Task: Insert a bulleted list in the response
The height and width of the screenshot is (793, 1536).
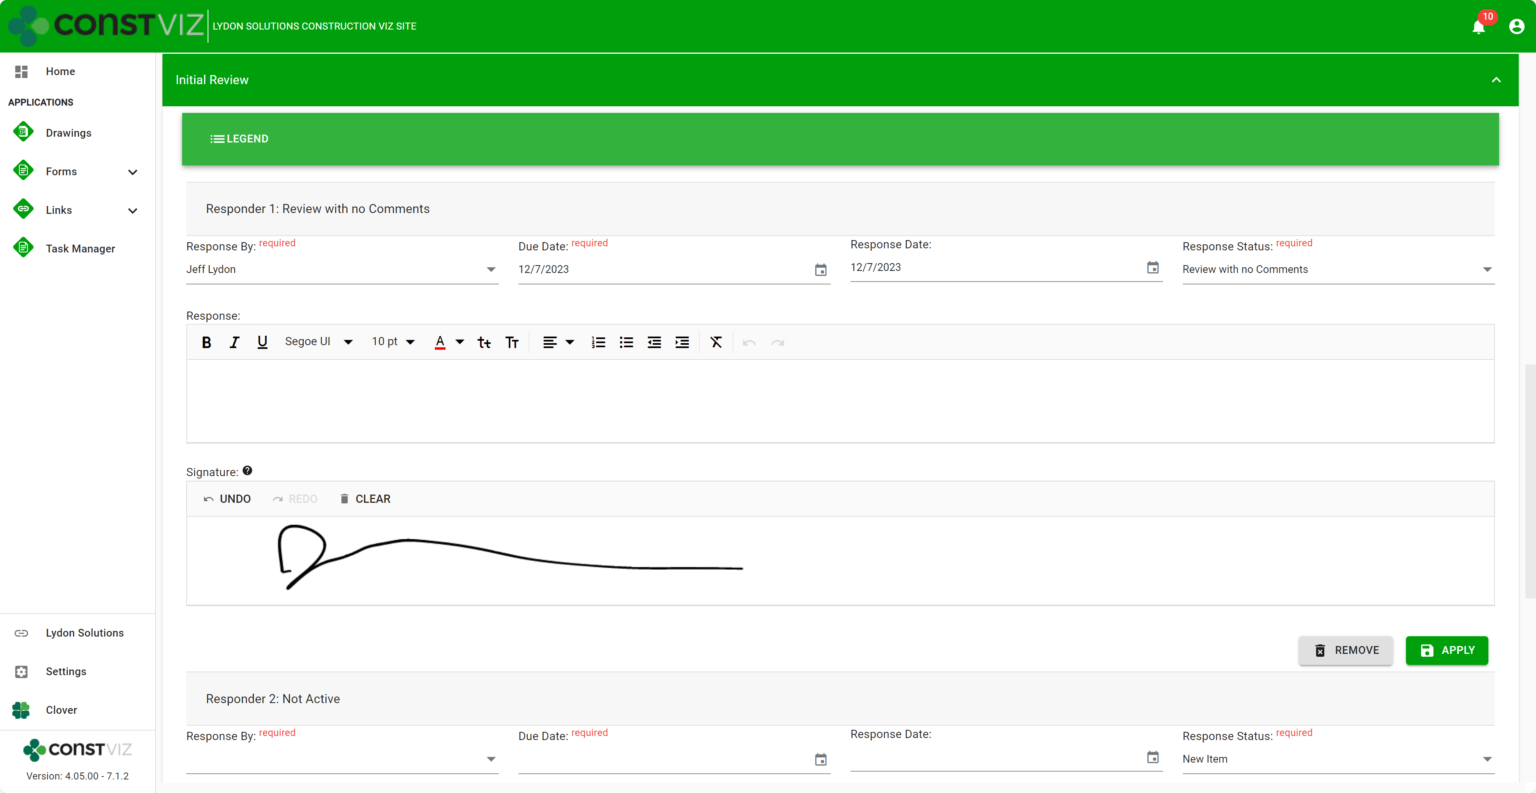Action: [x=626, y=342]
